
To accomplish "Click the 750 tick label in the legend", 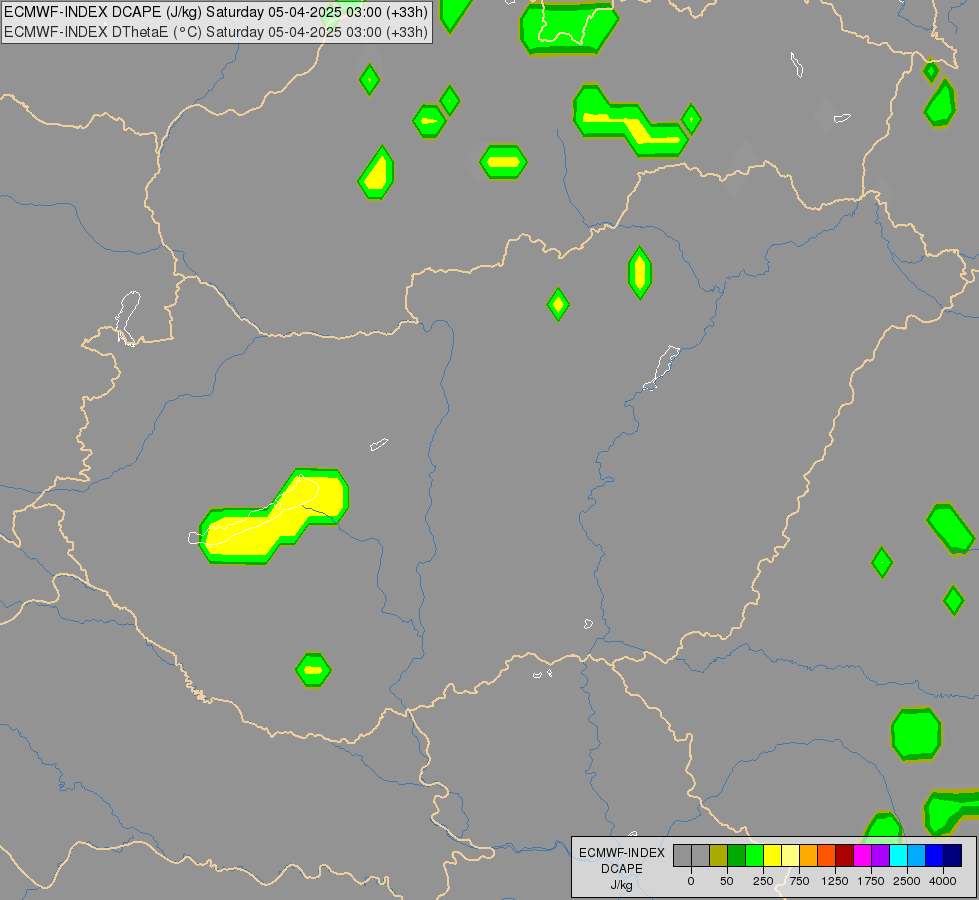I will [799, 881].
